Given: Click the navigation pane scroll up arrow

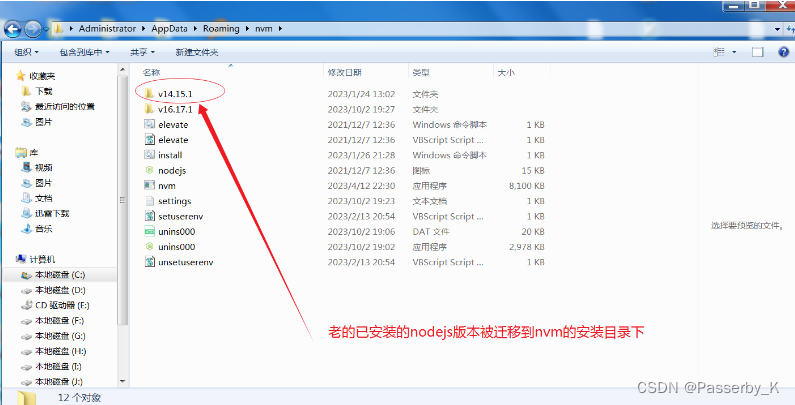Looking at the screenshot, I should (x=122, y=69).
